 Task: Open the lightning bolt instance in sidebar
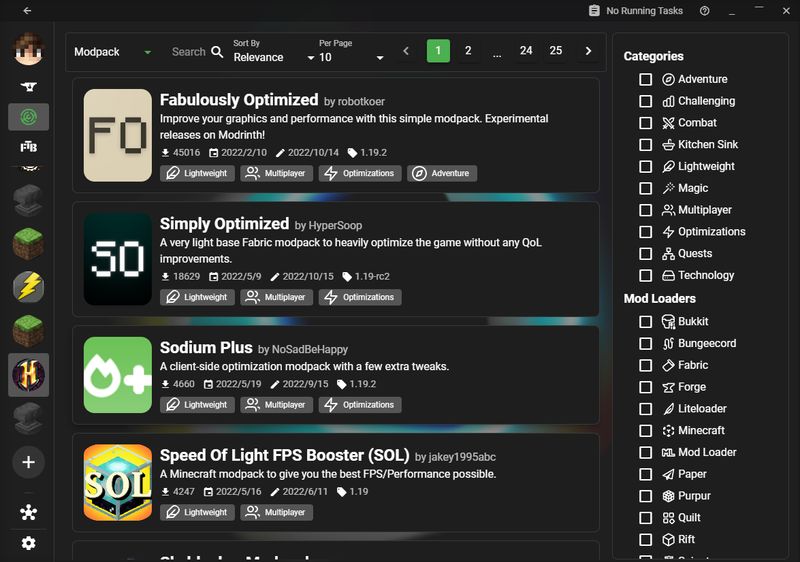click(x=29, y=287)
